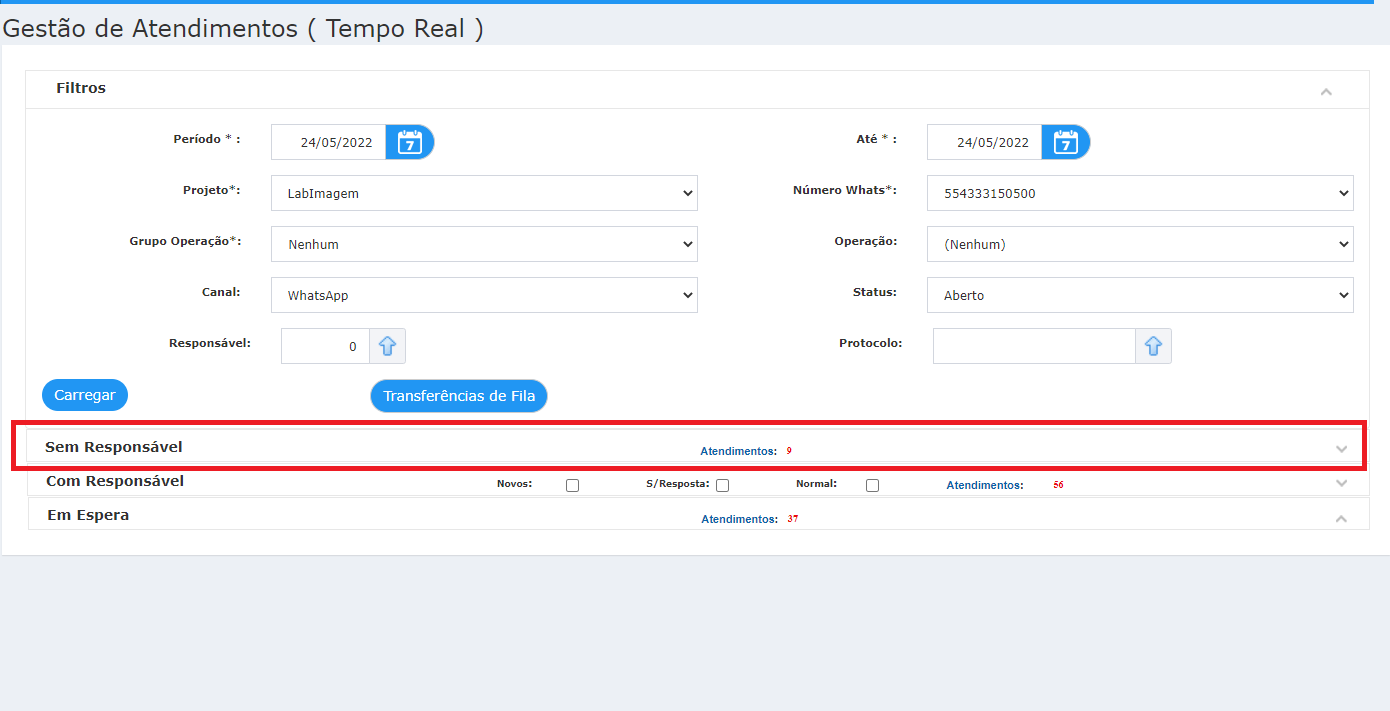Screen dimensions: 1390x711
Task: Click the Com Responsável section title
Action: click(115, 481)
